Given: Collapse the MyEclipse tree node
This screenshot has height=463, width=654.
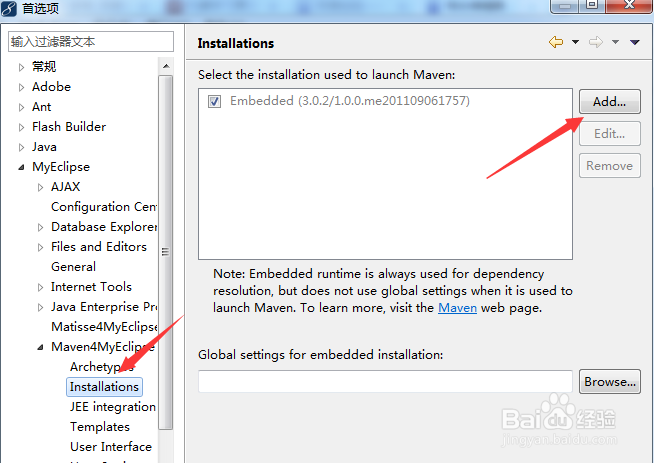Looking at the screenshot, I should (21, 167).
